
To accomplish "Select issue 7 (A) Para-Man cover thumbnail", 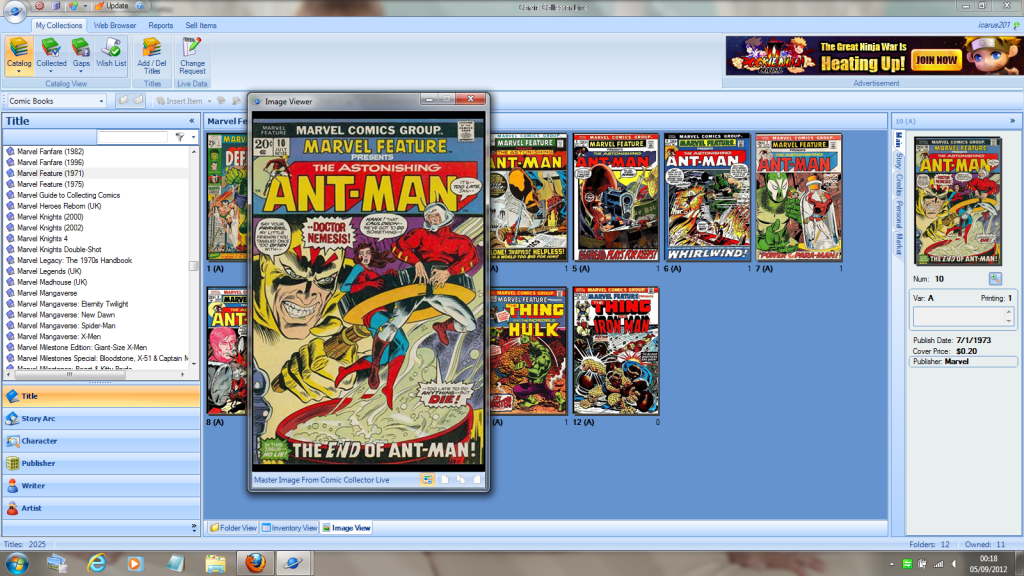I will click(799, 197).
